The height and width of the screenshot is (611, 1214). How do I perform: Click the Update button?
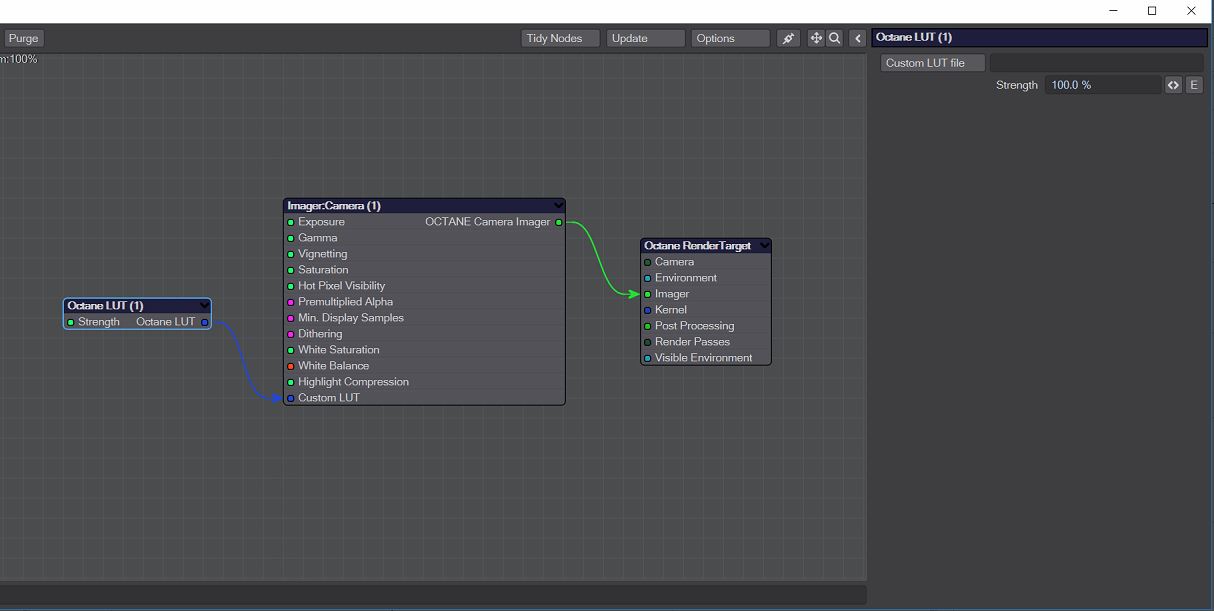[x=645, y=38]
